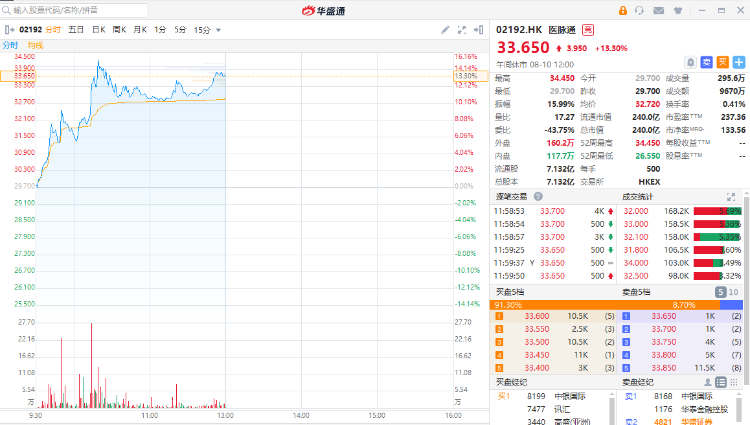Collapse the left panel arrow icon beside 02192

click(9, 30)
